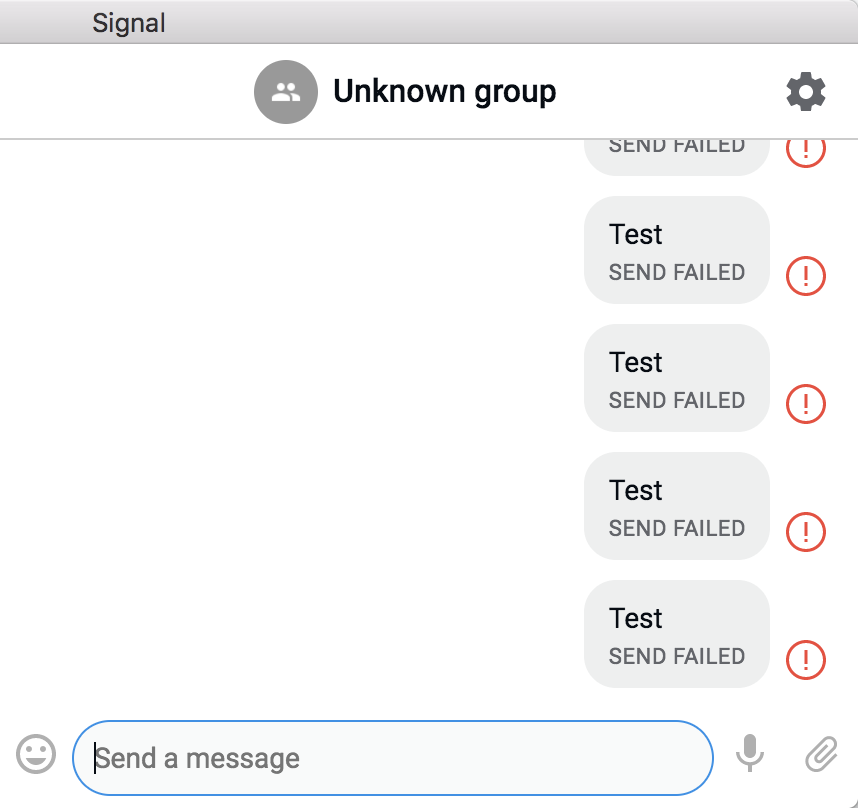Select the fourth Test message bubble

click(x=676, y=505)
